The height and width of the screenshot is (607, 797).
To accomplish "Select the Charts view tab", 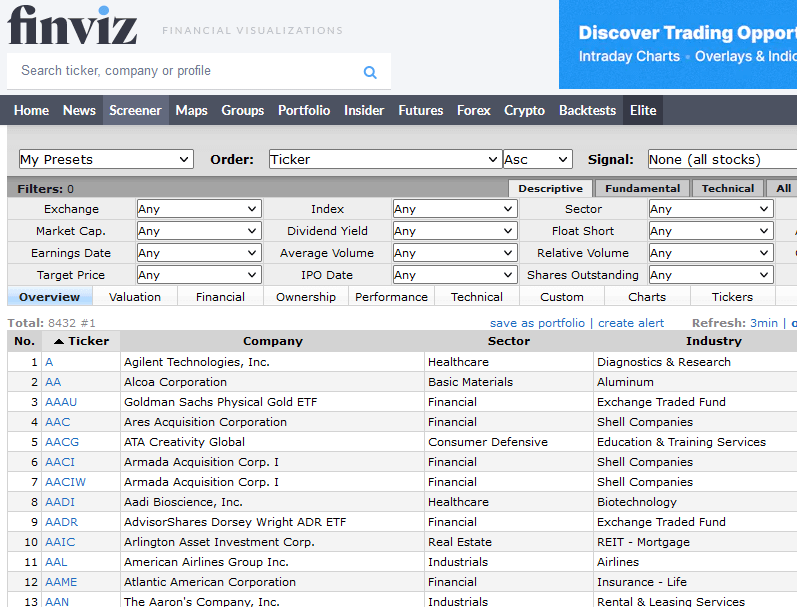I will (647, 297).
